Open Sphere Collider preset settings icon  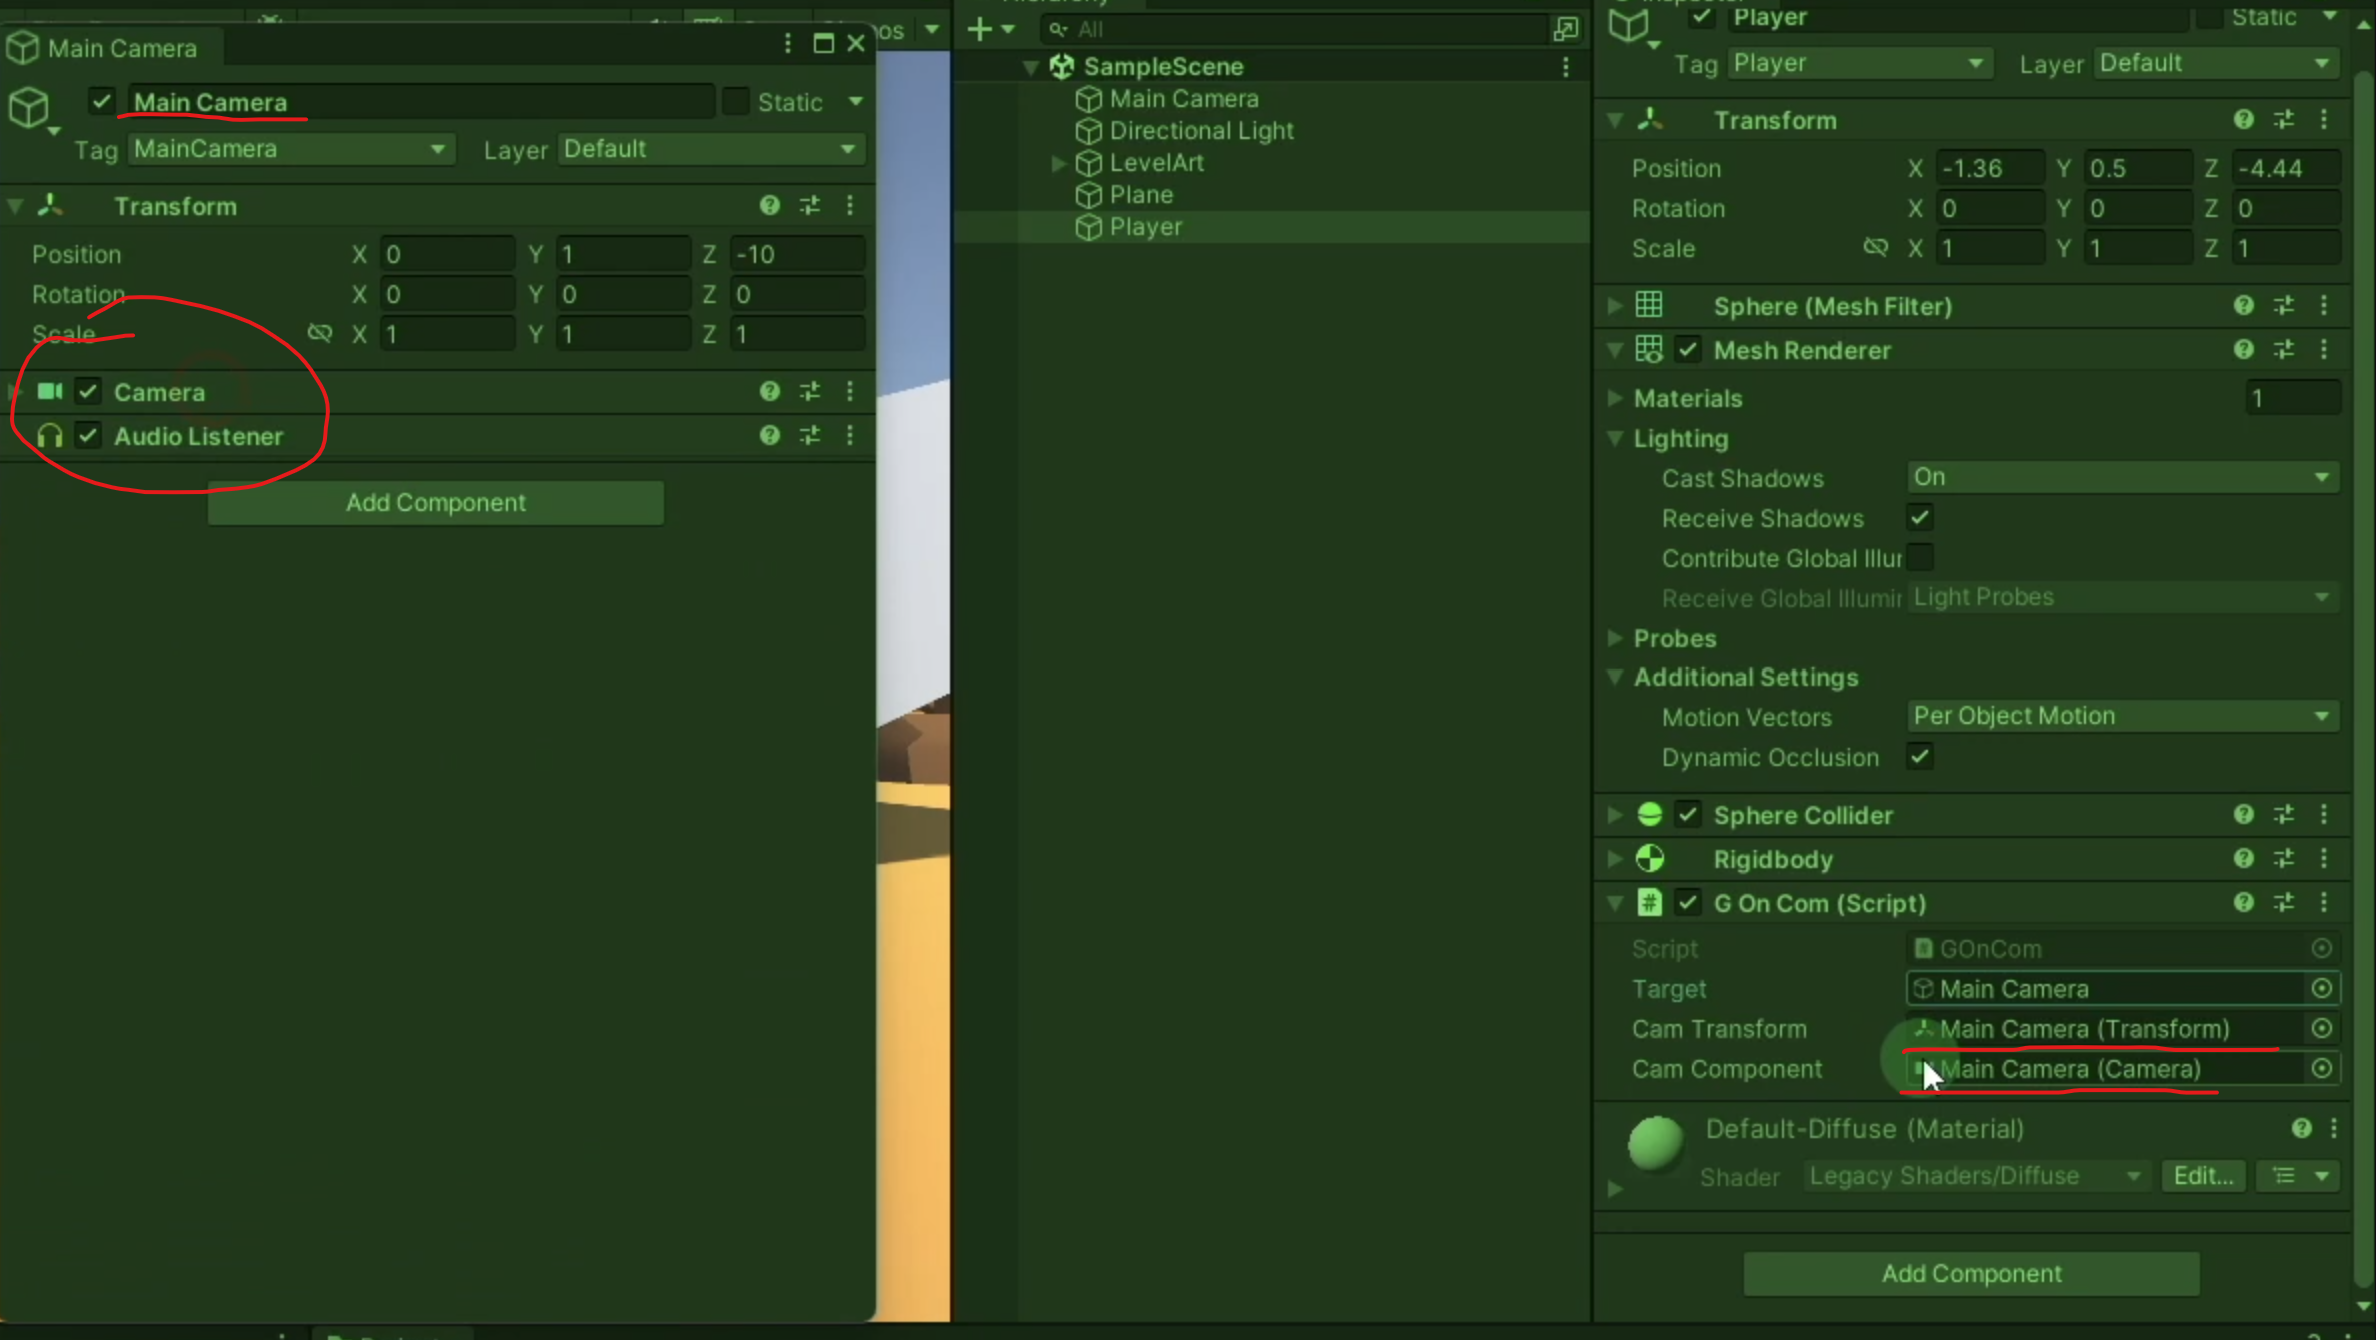[x=2284, y=815]
